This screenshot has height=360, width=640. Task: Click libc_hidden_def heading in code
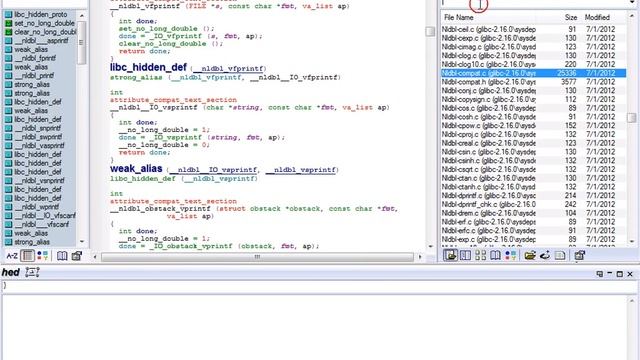pyautogui.click(x=148, y=67)
